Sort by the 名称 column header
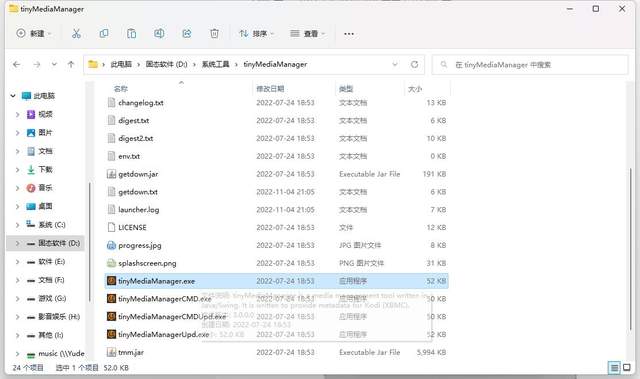The image size is (640, 379). pos(121,89)
